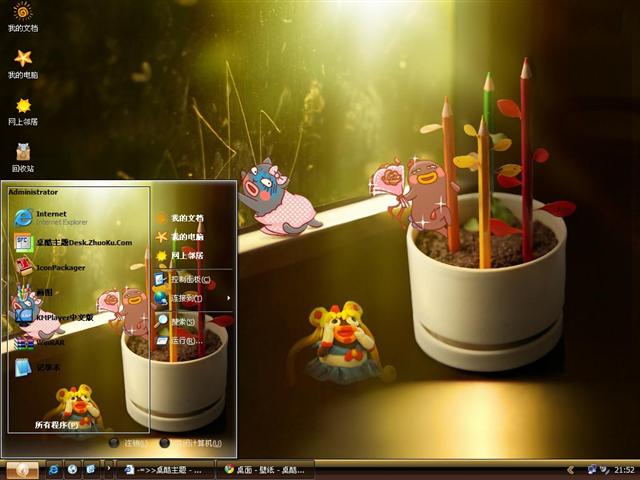Open 我的文档 desktop icon

pos(23,17)
